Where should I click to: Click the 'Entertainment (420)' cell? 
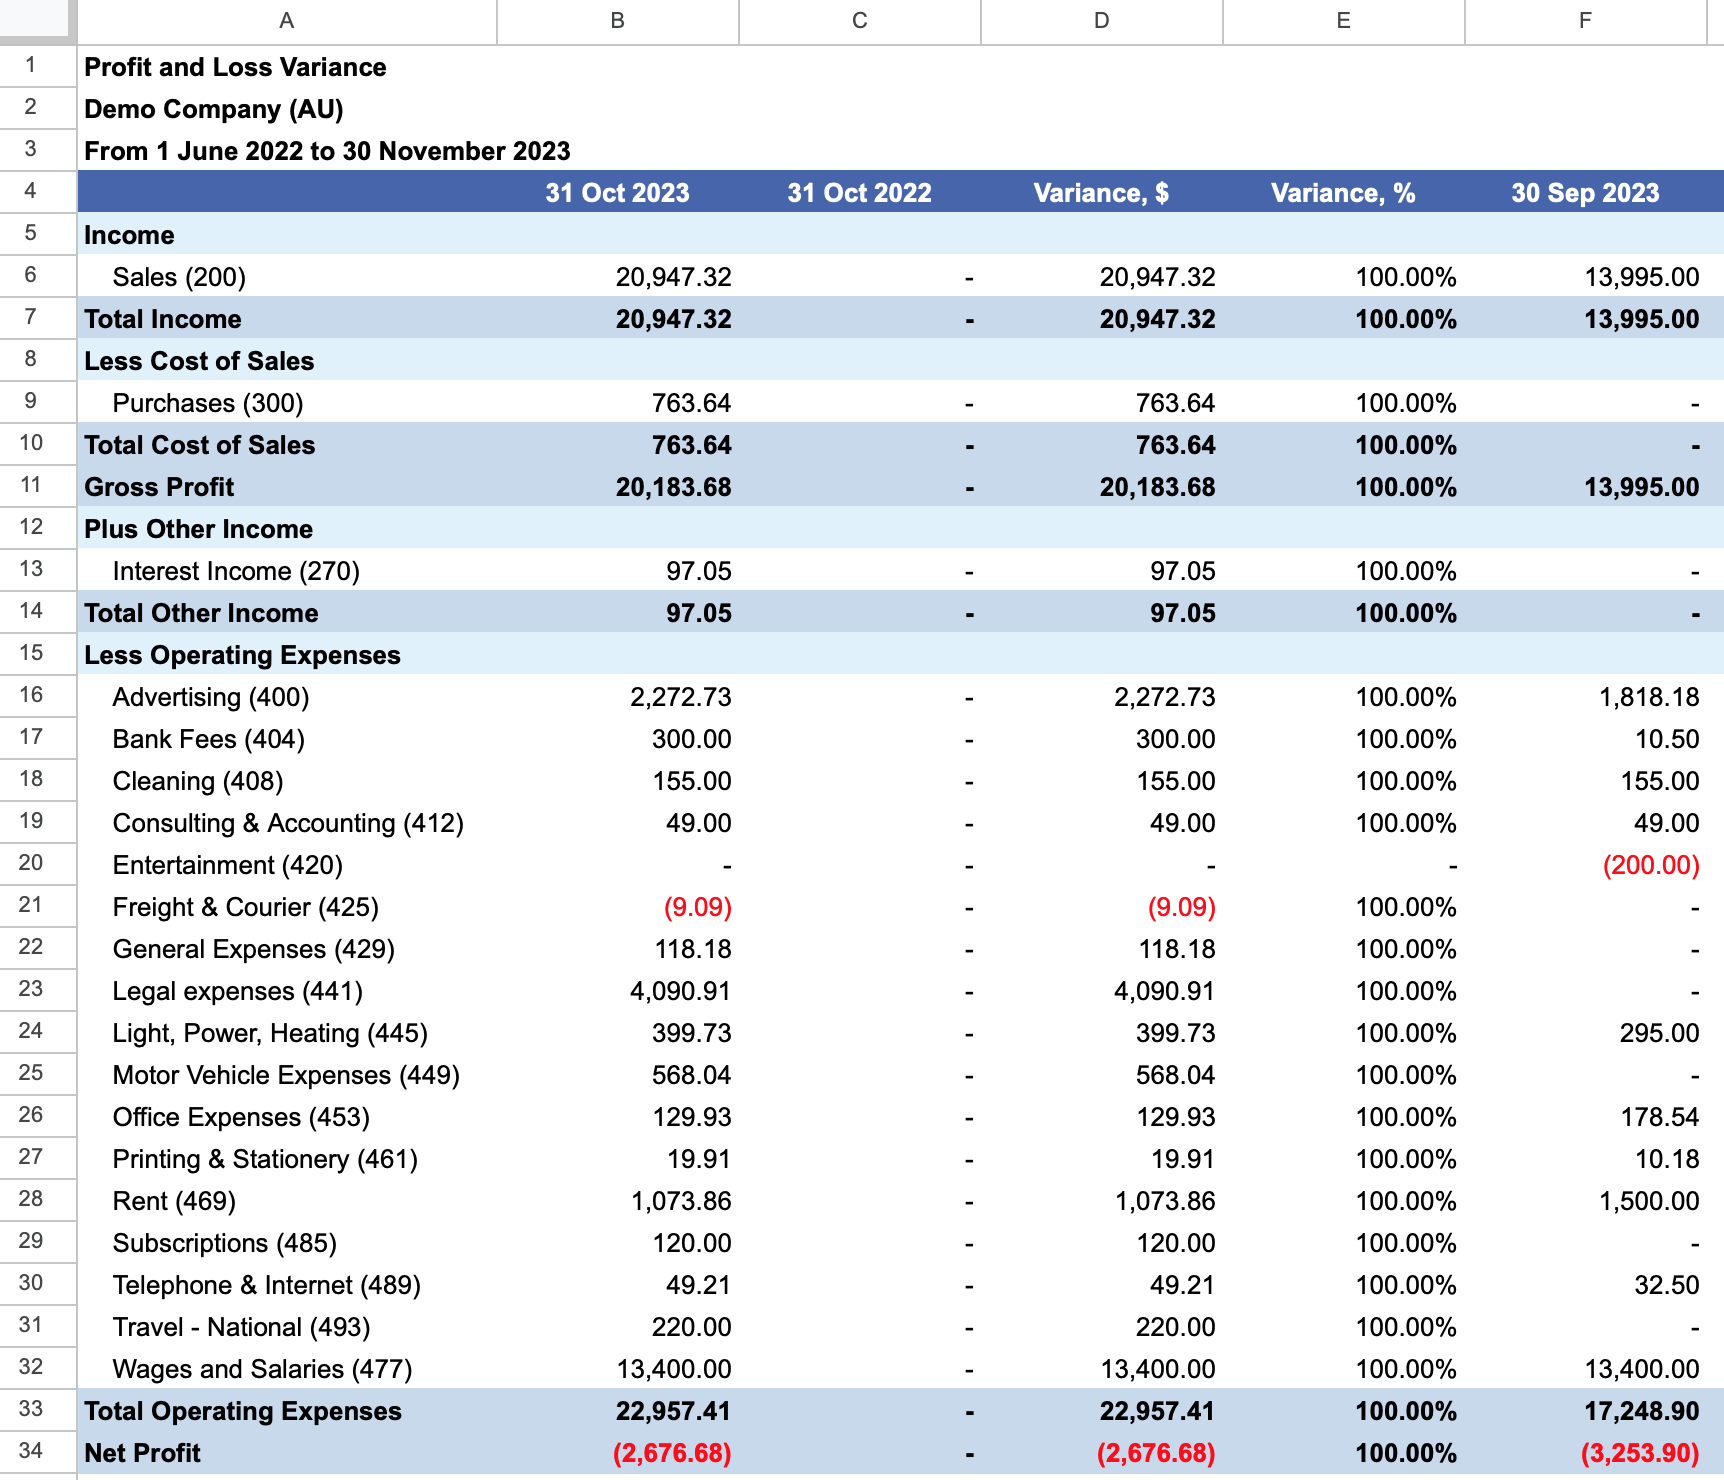[x=287, y=865]
